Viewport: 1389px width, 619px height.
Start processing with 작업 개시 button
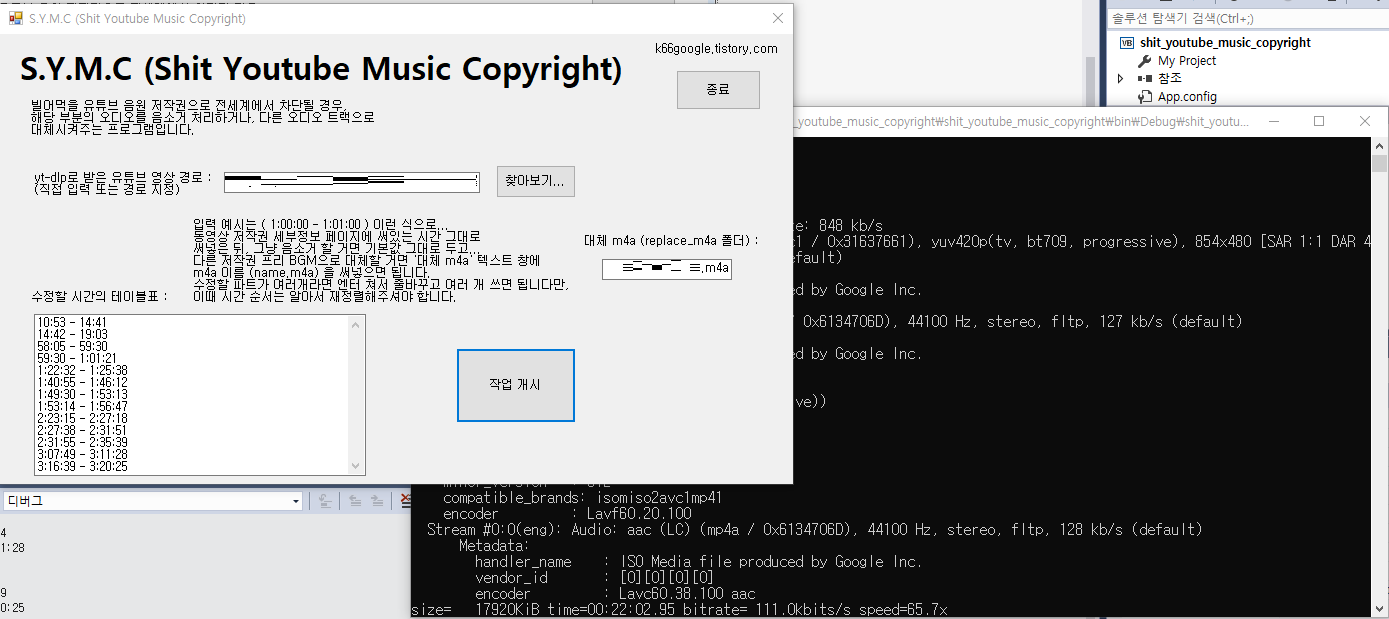coord(516,385)
